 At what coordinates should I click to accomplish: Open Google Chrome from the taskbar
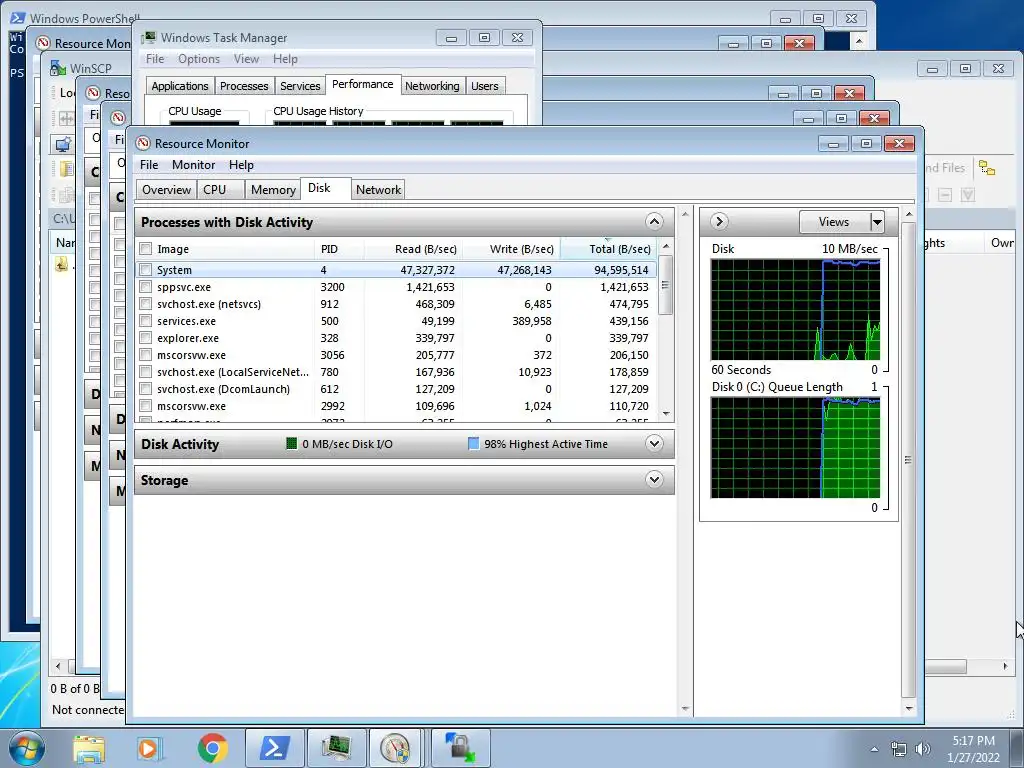(x=212, y=748)
